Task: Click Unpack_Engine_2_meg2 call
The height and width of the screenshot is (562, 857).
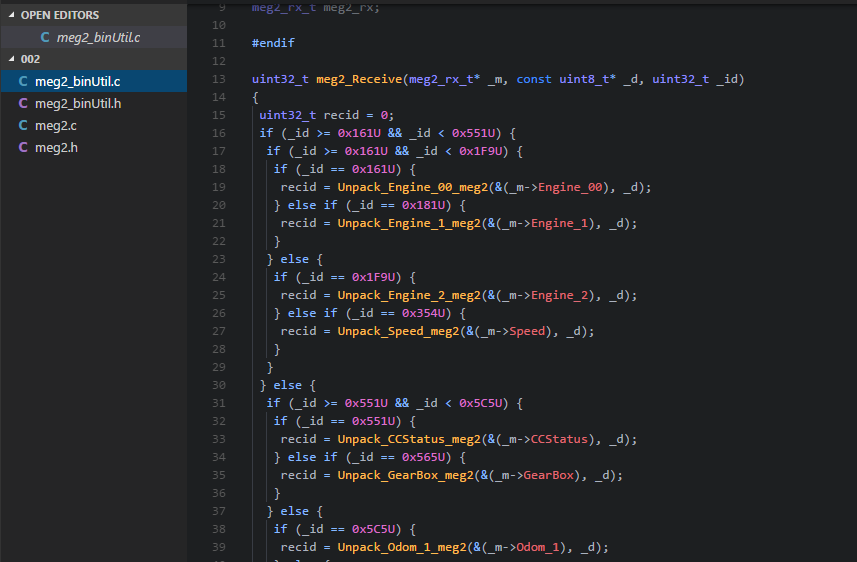Action: click(x=409, y=295)
